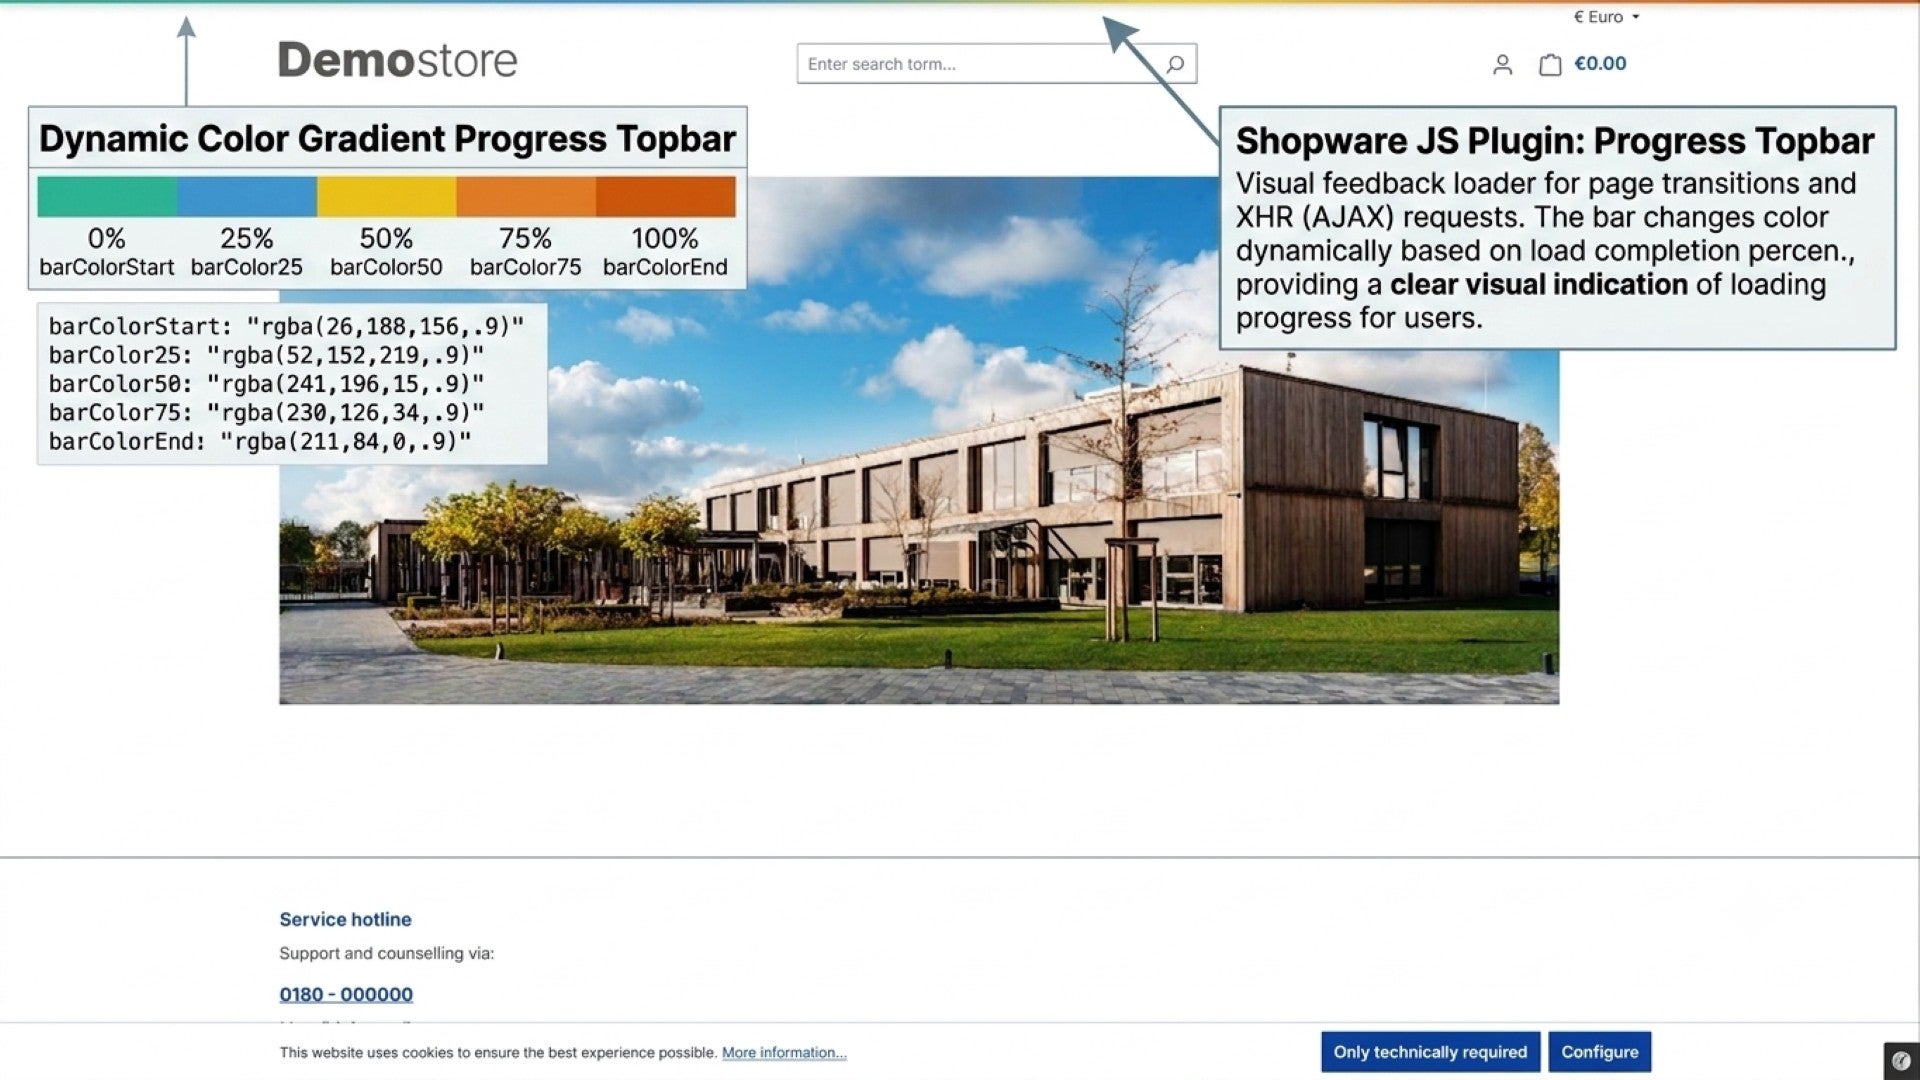The image size is (1920, 1080).
Task: Open the cookie Configure button
Action: (x=1600, y=1052)
